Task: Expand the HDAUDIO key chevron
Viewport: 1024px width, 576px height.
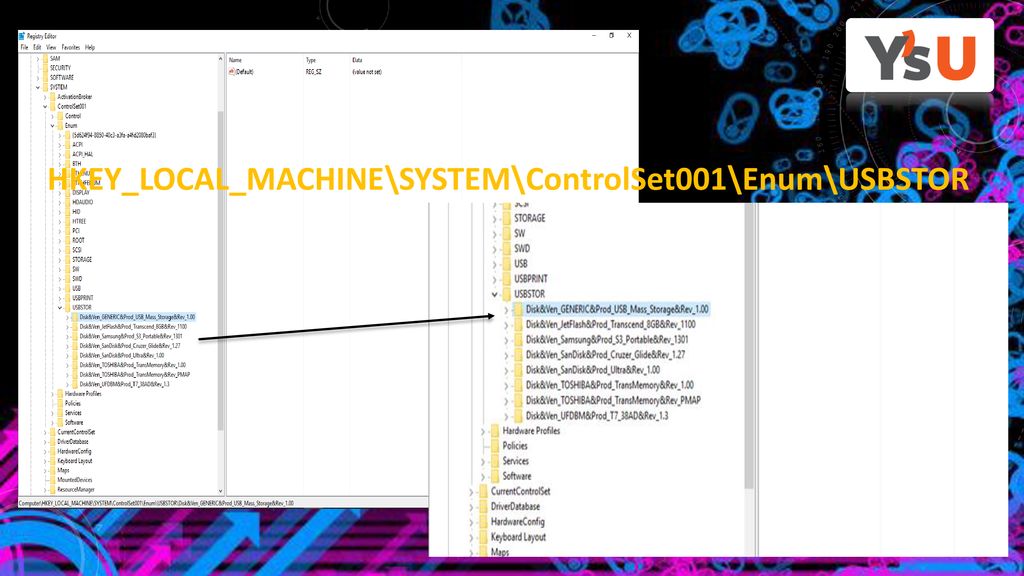Action: click(60, 202)
